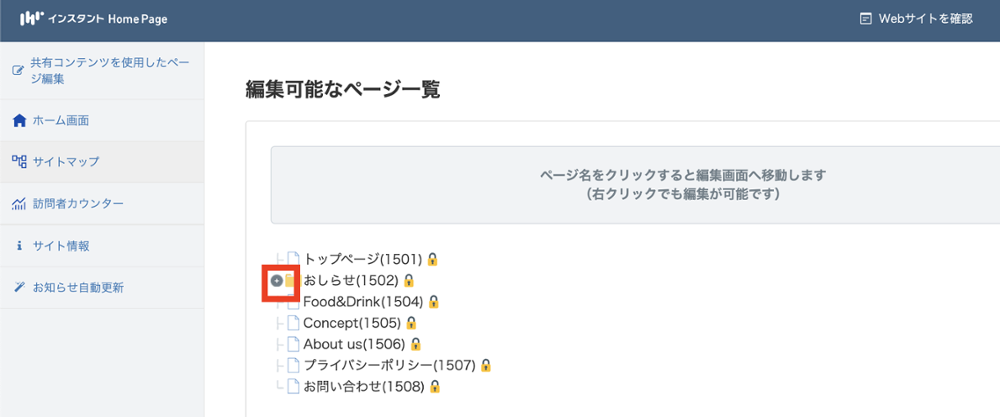The width and height of the screenshot is (1000, 417).
Task: Click the ホーム画面 house icon
Action: [x=18, y=121]
